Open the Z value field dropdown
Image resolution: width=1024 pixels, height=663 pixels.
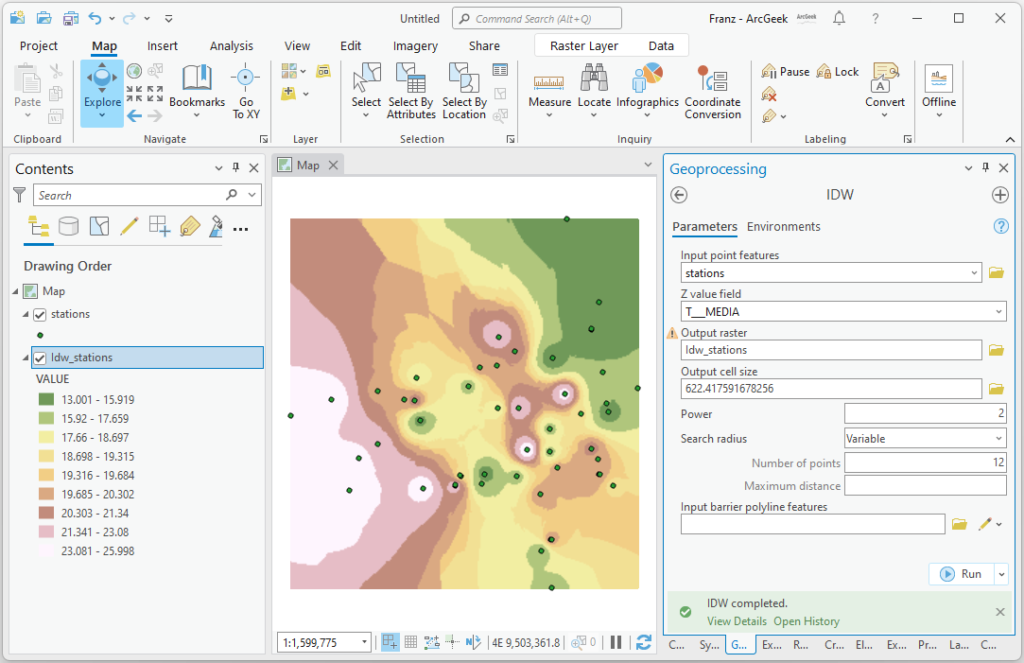click(x=999, y=312)
